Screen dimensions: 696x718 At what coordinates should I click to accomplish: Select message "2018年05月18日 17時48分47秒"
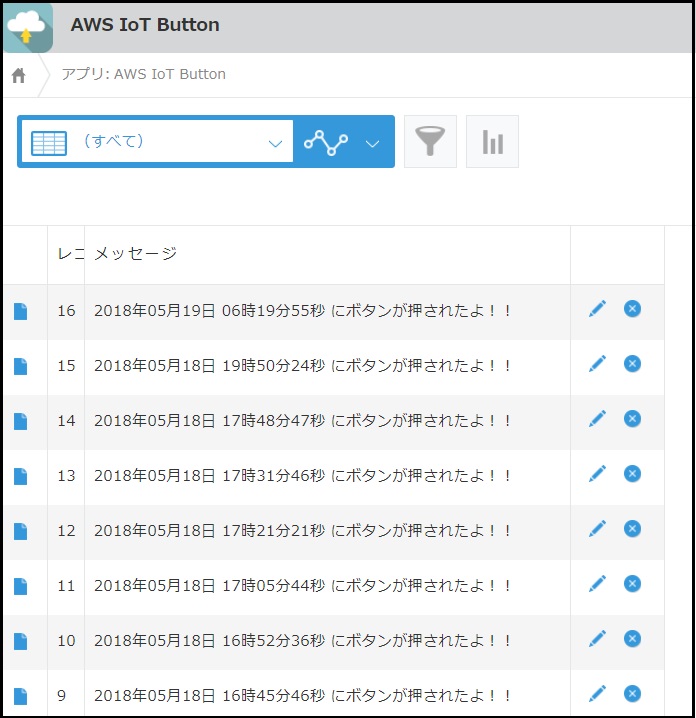click(210, 421)
